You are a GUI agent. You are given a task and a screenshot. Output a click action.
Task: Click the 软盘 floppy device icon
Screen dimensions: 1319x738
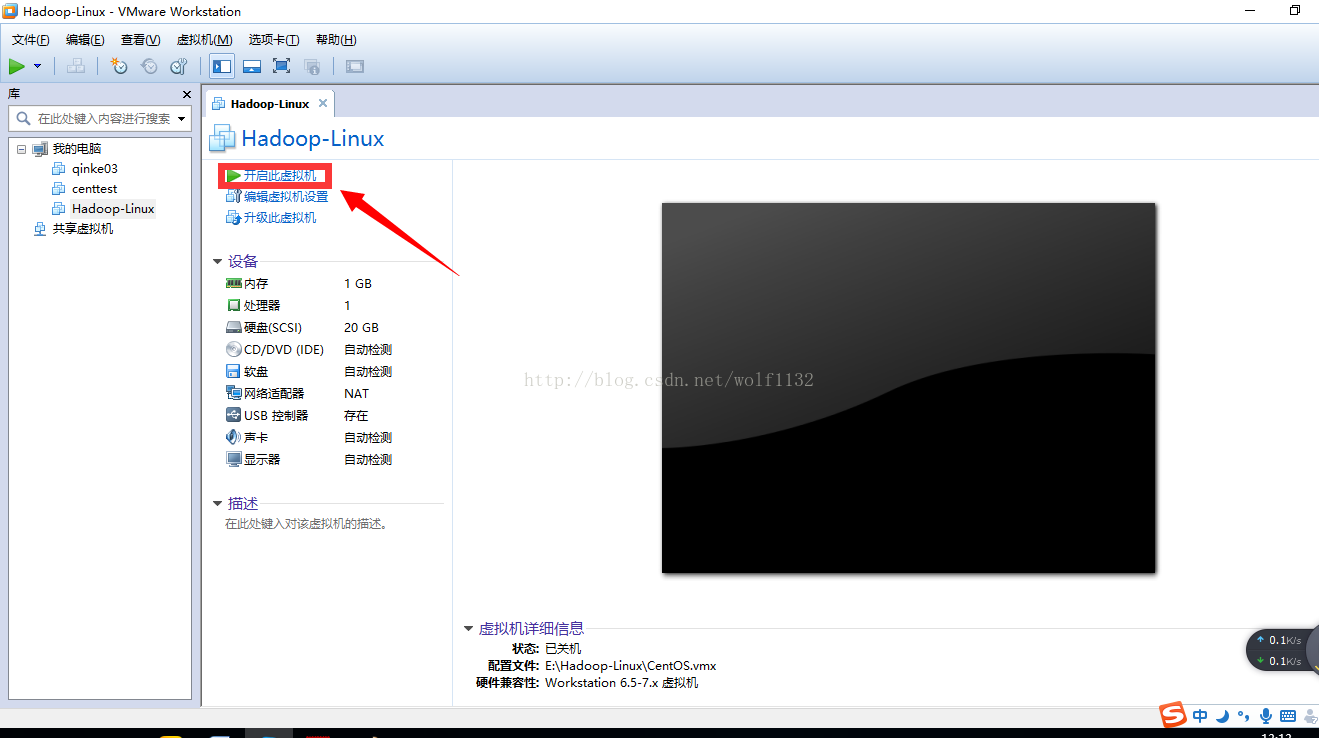[234, 372]
